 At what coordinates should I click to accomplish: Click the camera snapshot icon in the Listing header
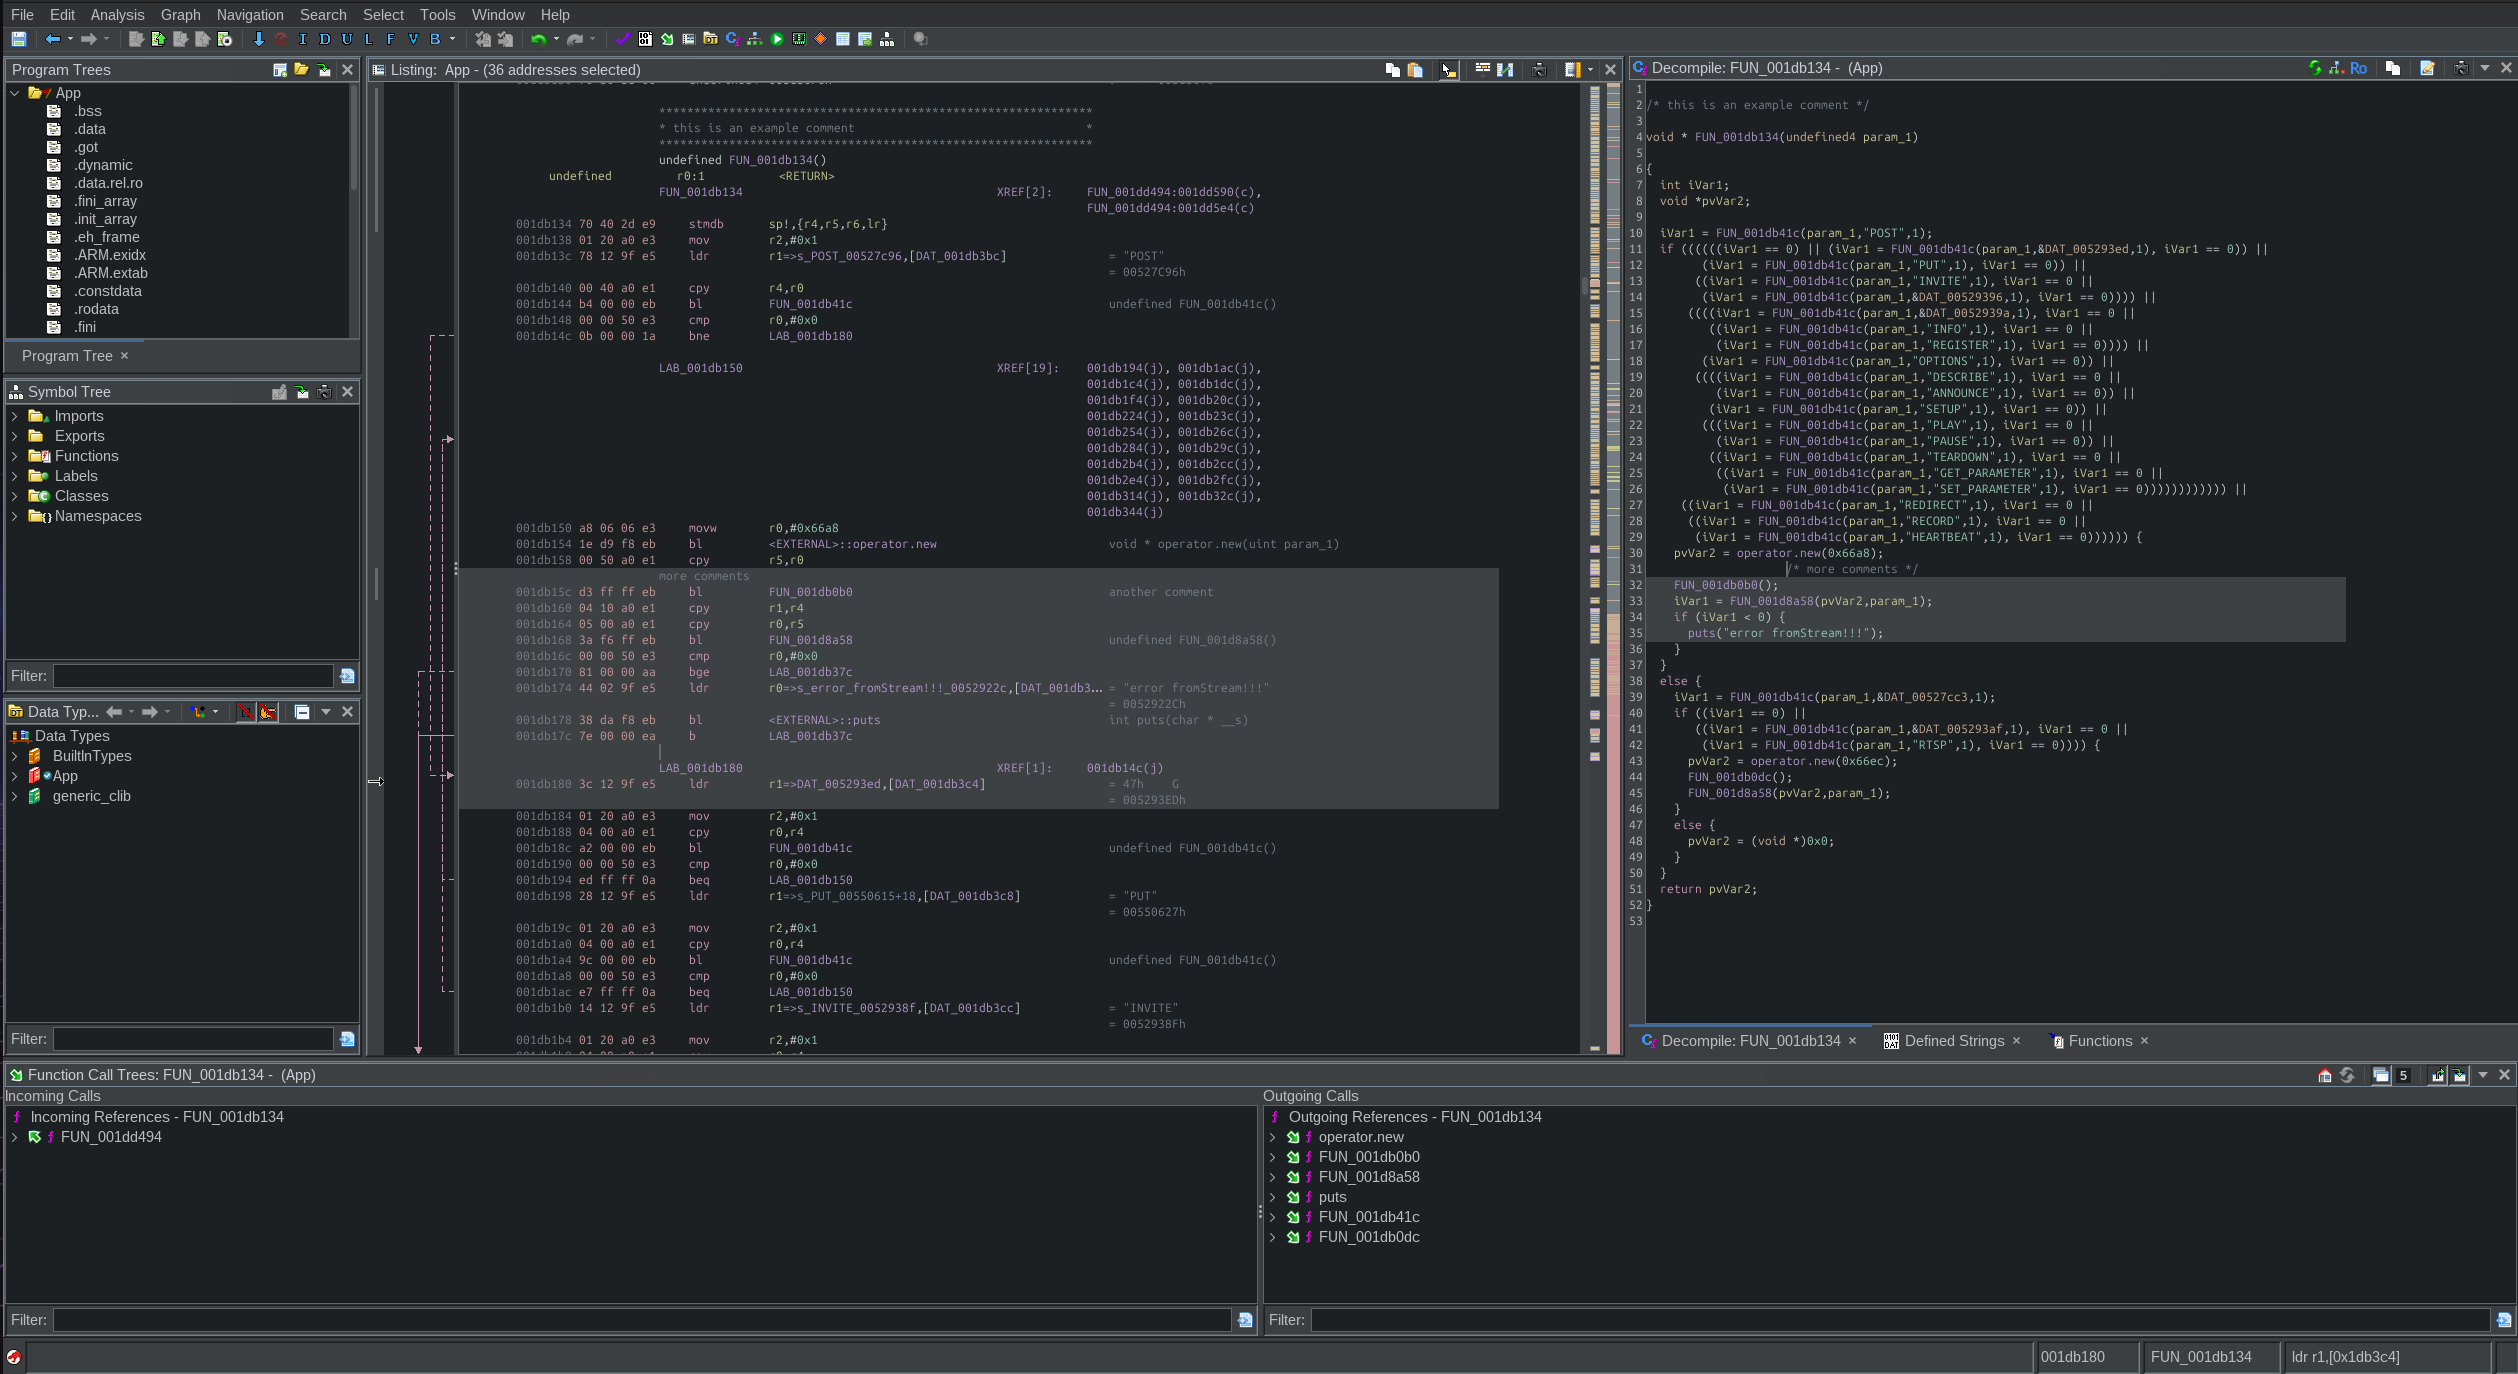coord(1539,69)
